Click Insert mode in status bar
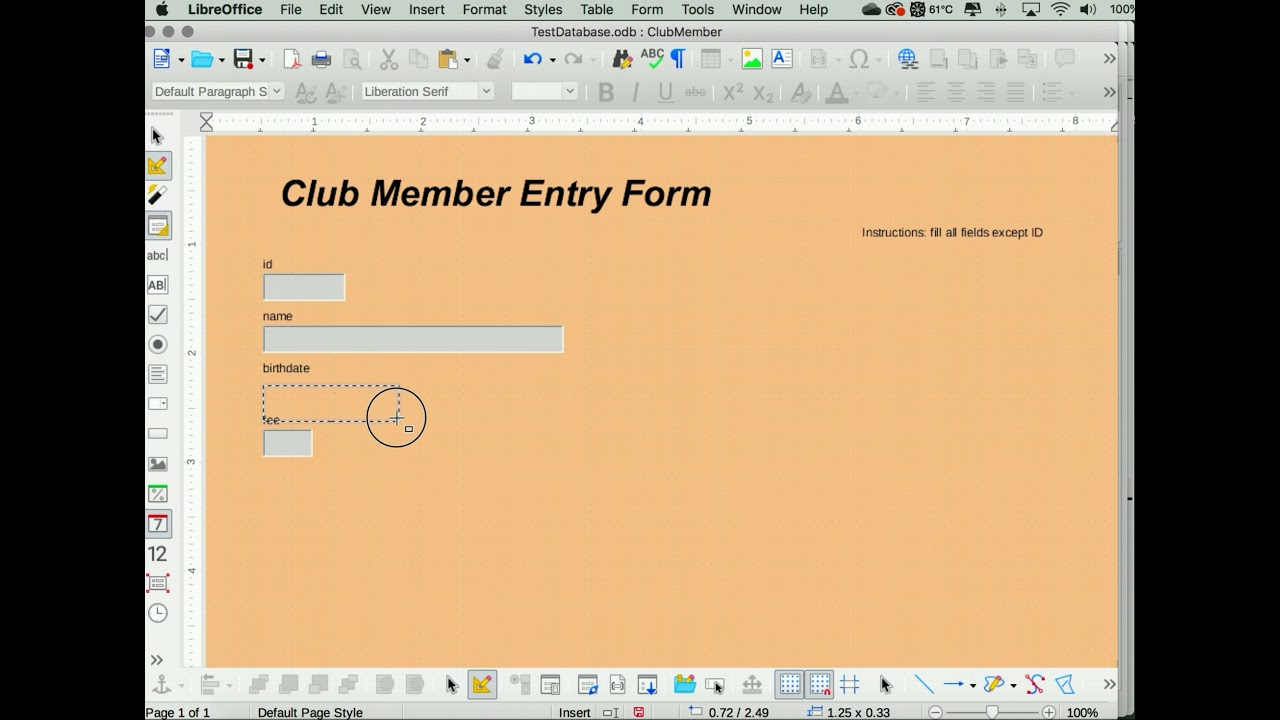The height and width of the screenshot is (720, 1280). pyautogui.click(x=574, y=712)
